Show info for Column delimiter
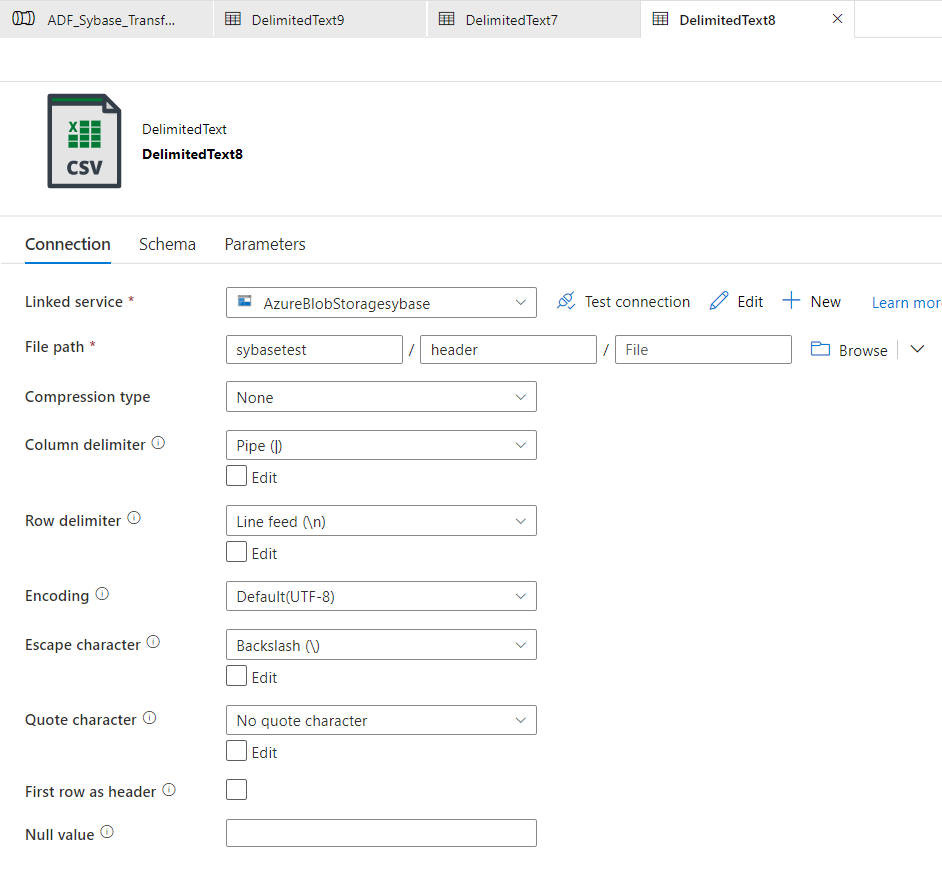This screenshot has width=942, height=877. (158, 443)
